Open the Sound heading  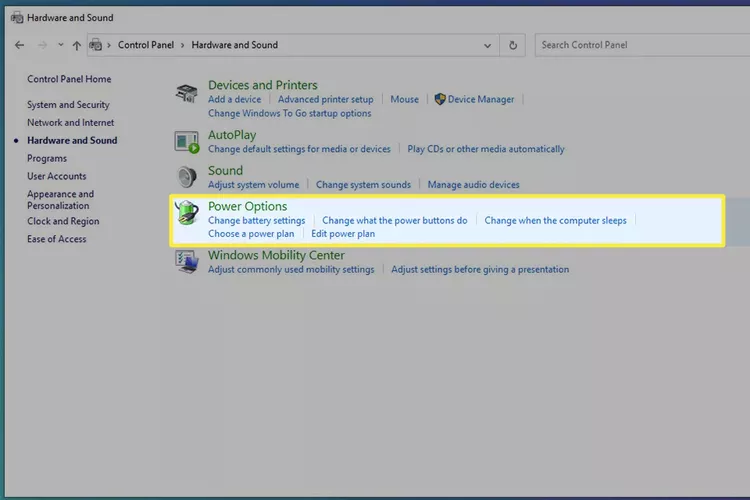[225, 171]
